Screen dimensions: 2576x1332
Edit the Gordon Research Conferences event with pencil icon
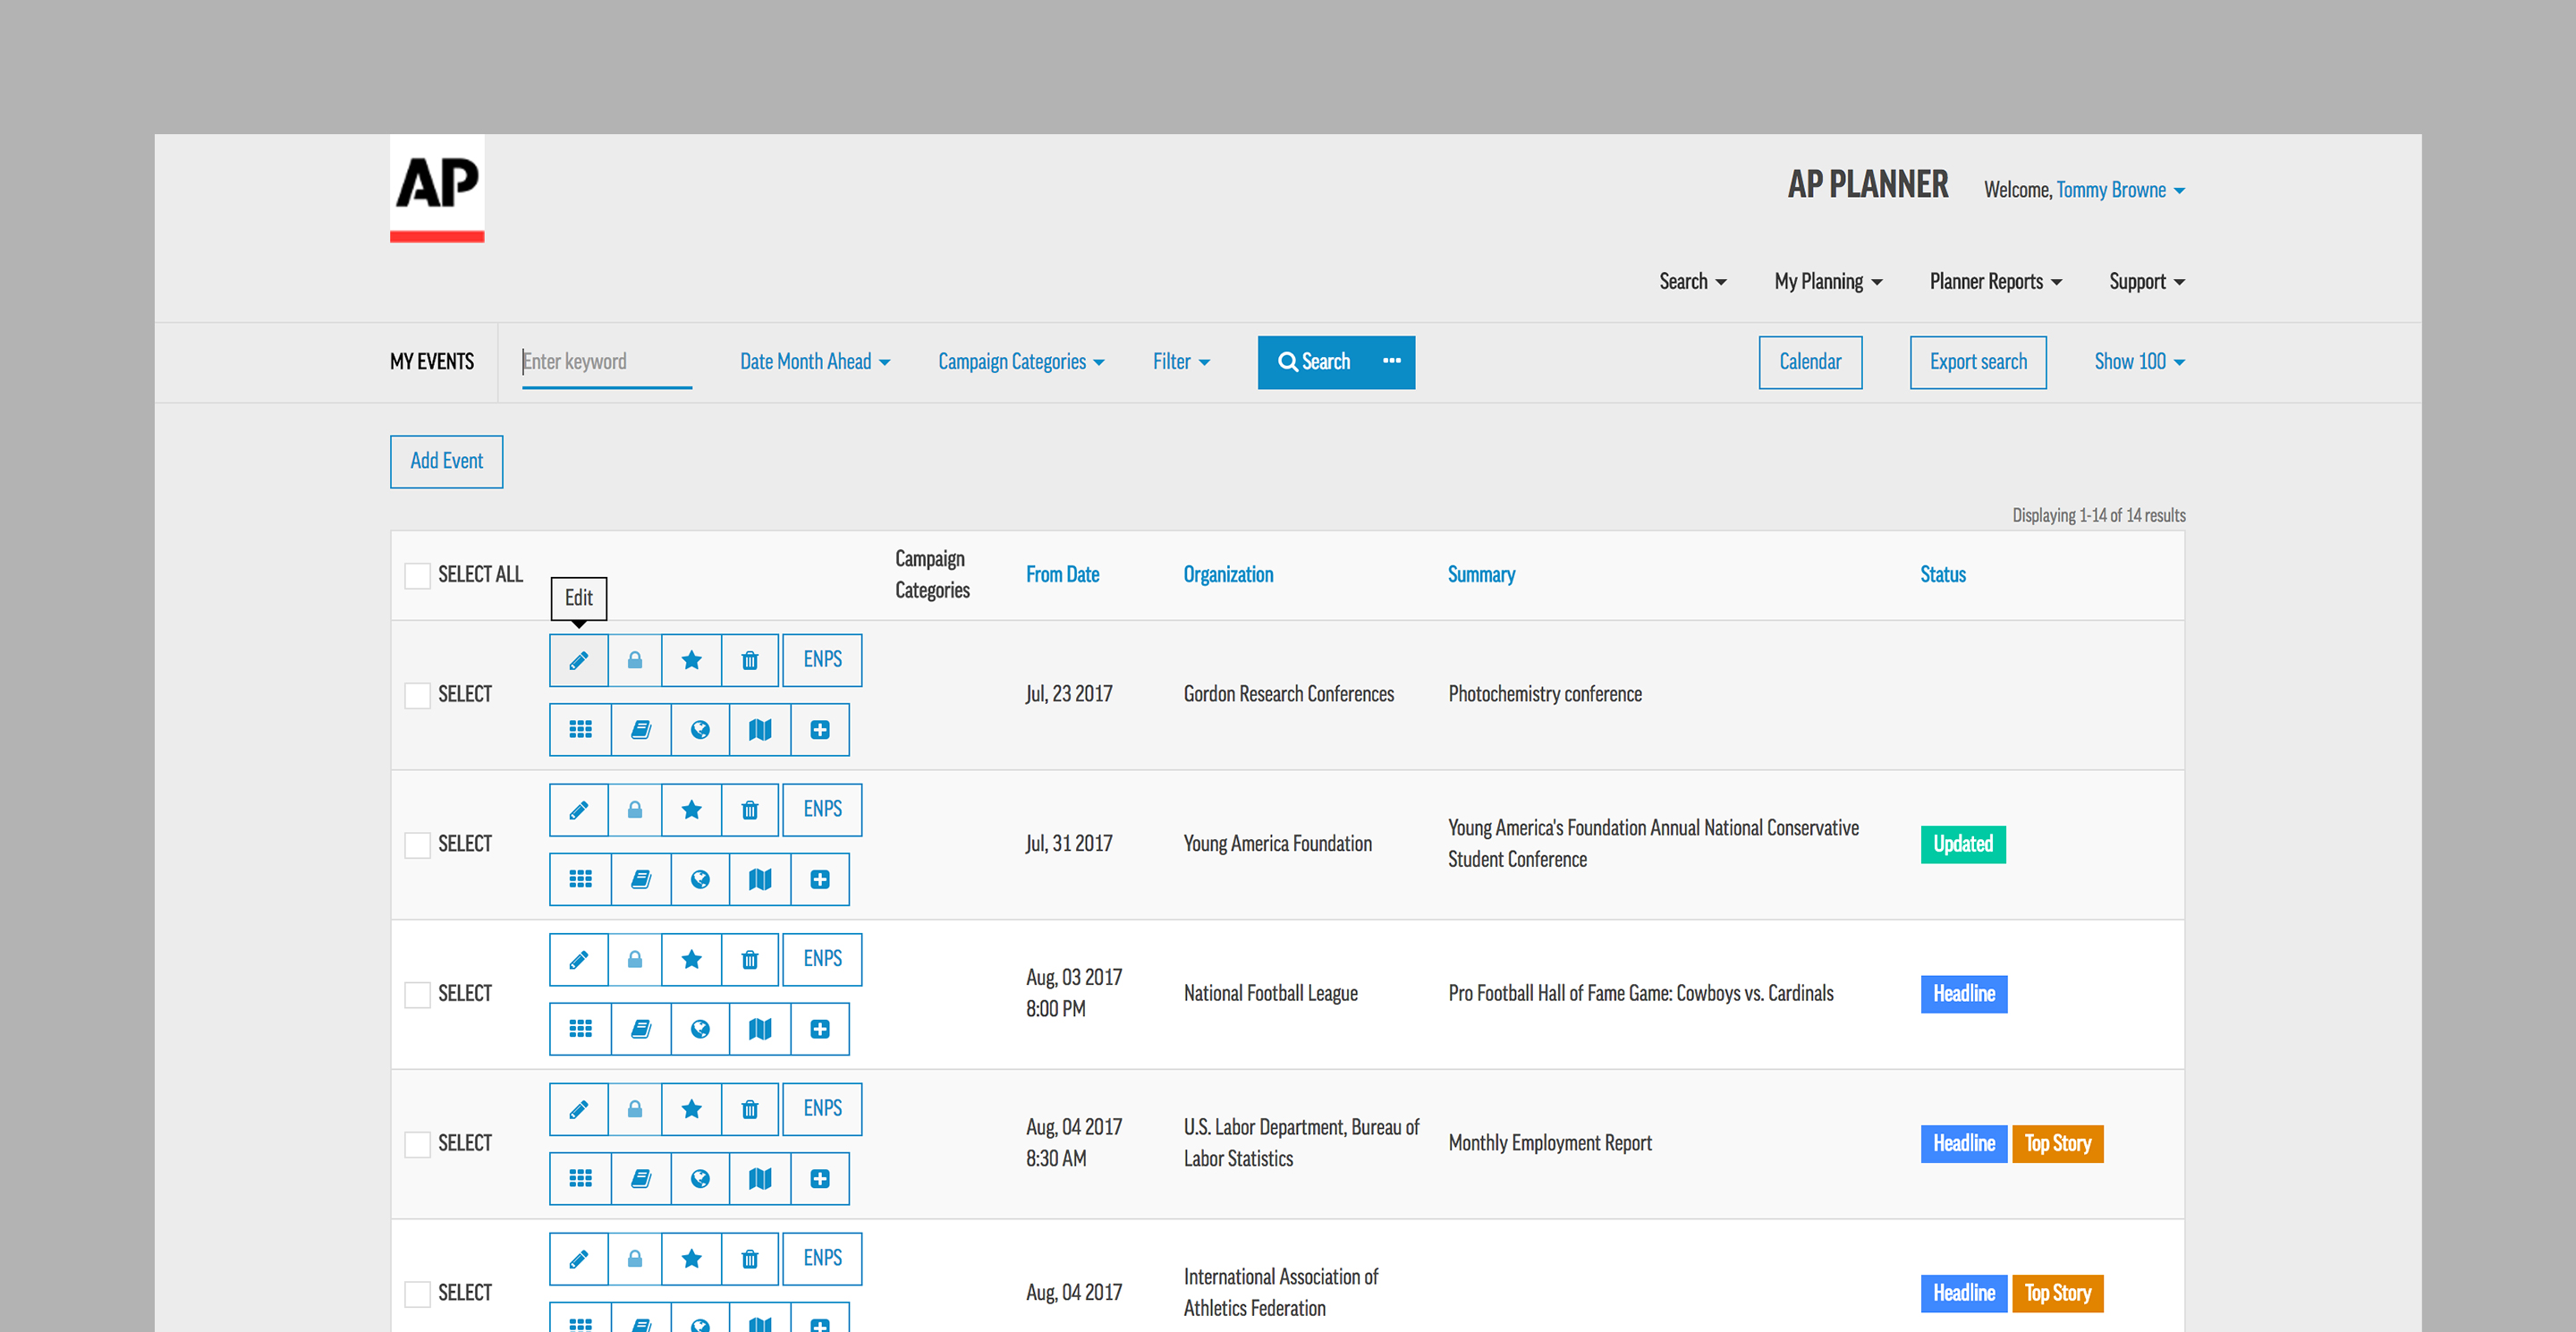point(578,660)
